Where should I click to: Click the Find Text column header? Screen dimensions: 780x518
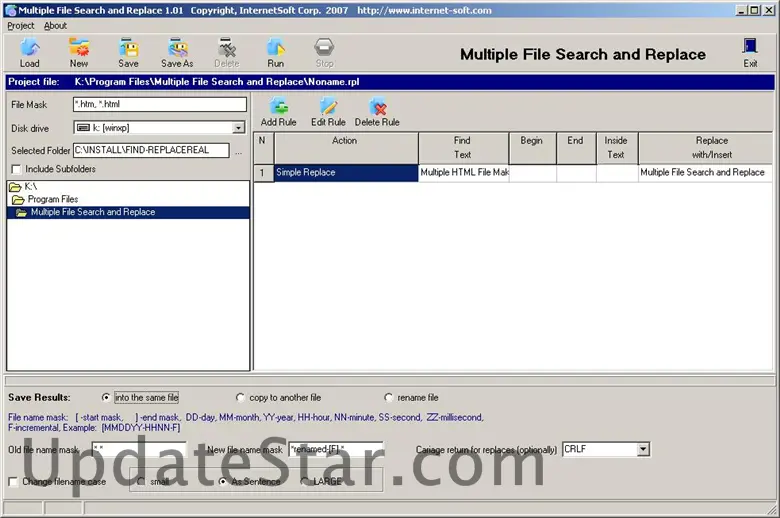[x=464, y=148]
